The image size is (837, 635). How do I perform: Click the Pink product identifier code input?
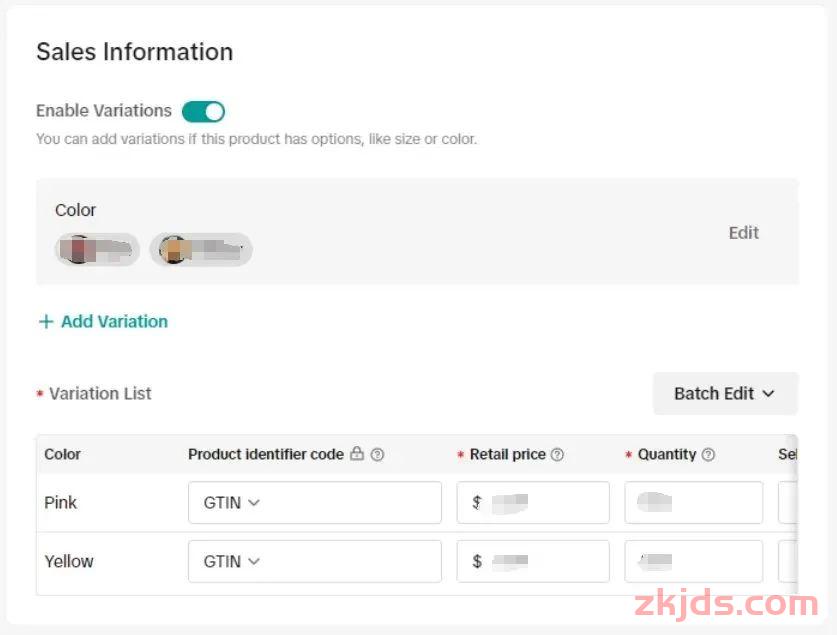click(350, 503)
